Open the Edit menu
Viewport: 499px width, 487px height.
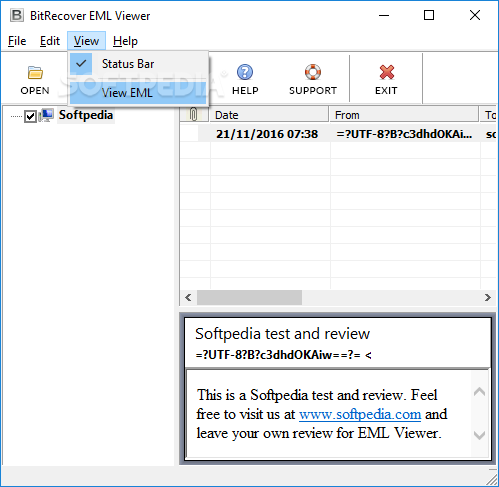[x=50, y=41]
